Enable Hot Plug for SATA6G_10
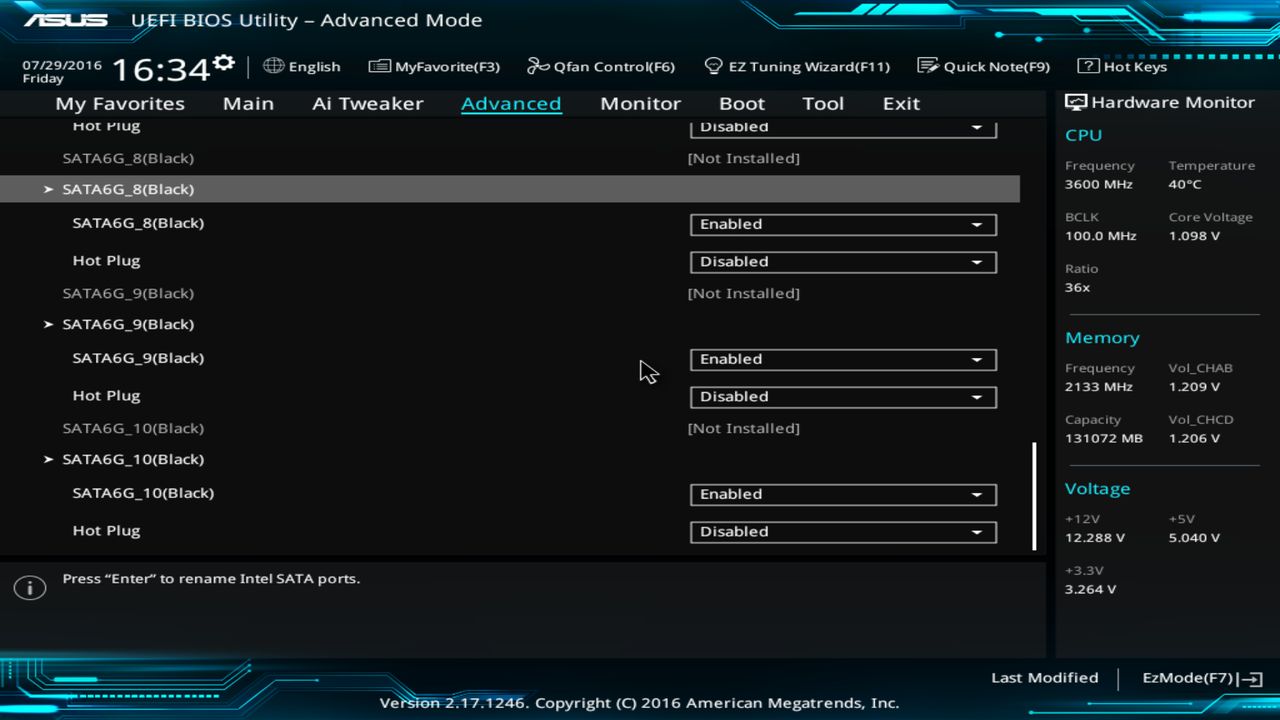This screenshot has height=720, width=1280. [x=842, y=531]
